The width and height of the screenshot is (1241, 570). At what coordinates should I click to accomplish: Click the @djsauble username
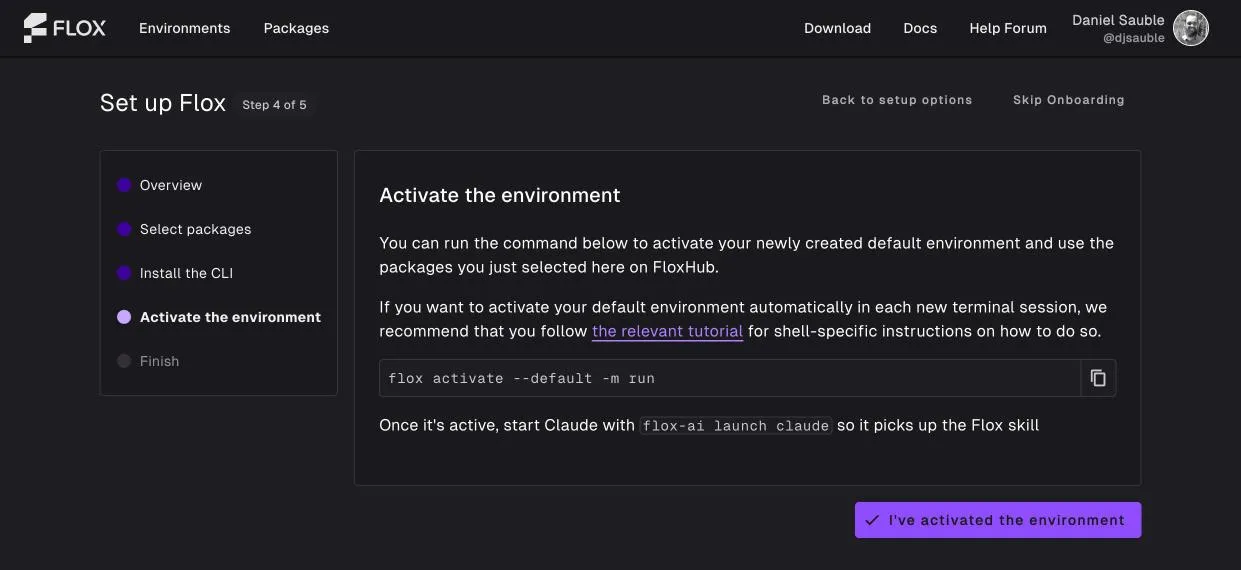pyautogui.click(x=1133, y=38)
